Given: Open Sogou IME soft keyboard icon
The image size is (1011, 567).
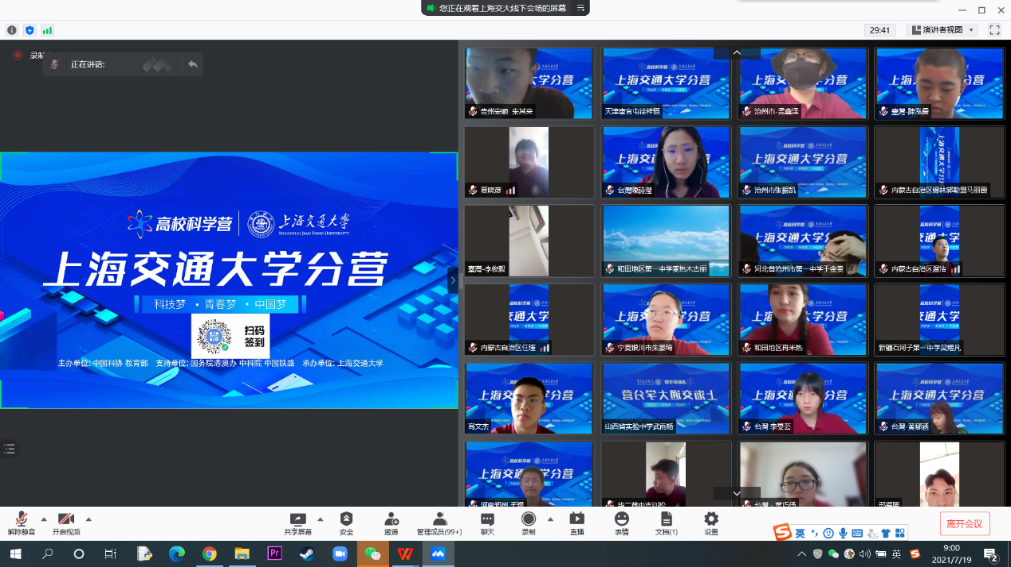Looking at the screenshot, I should [x=857, y=533].
